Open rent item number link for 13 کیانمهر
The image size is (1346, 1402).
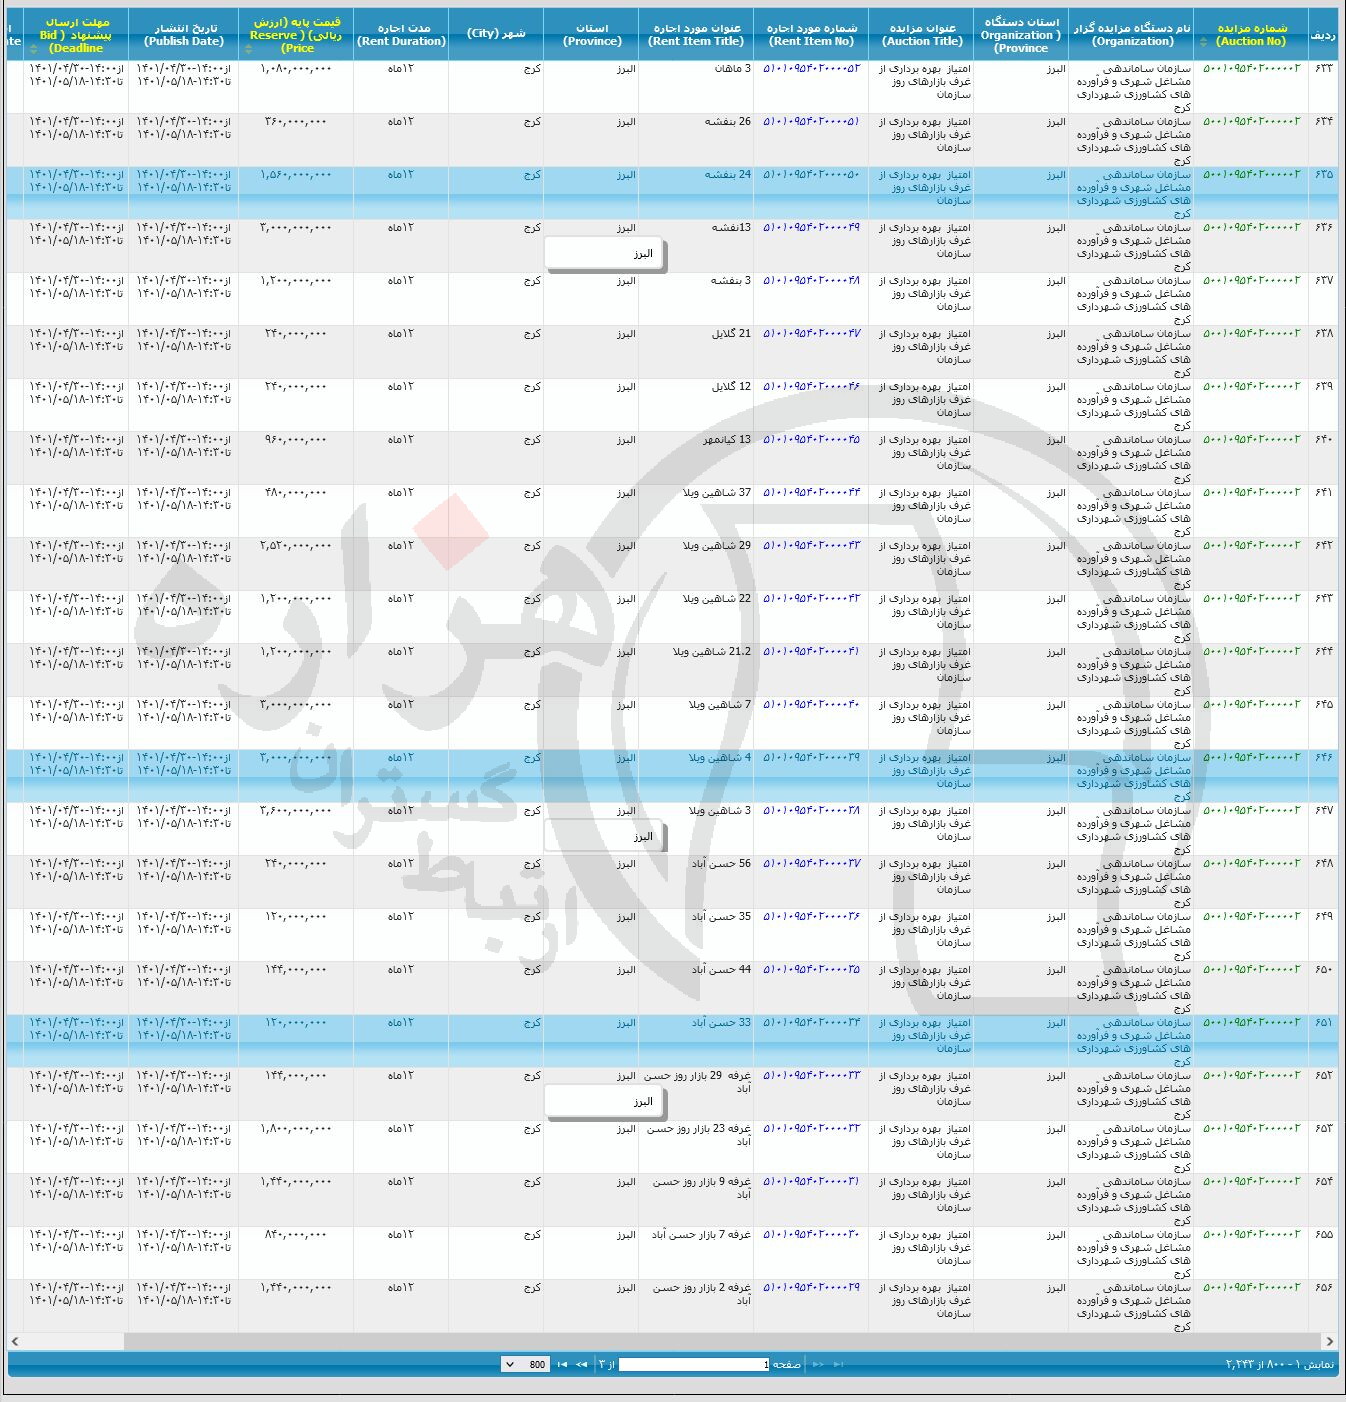[x=811, y=440]
